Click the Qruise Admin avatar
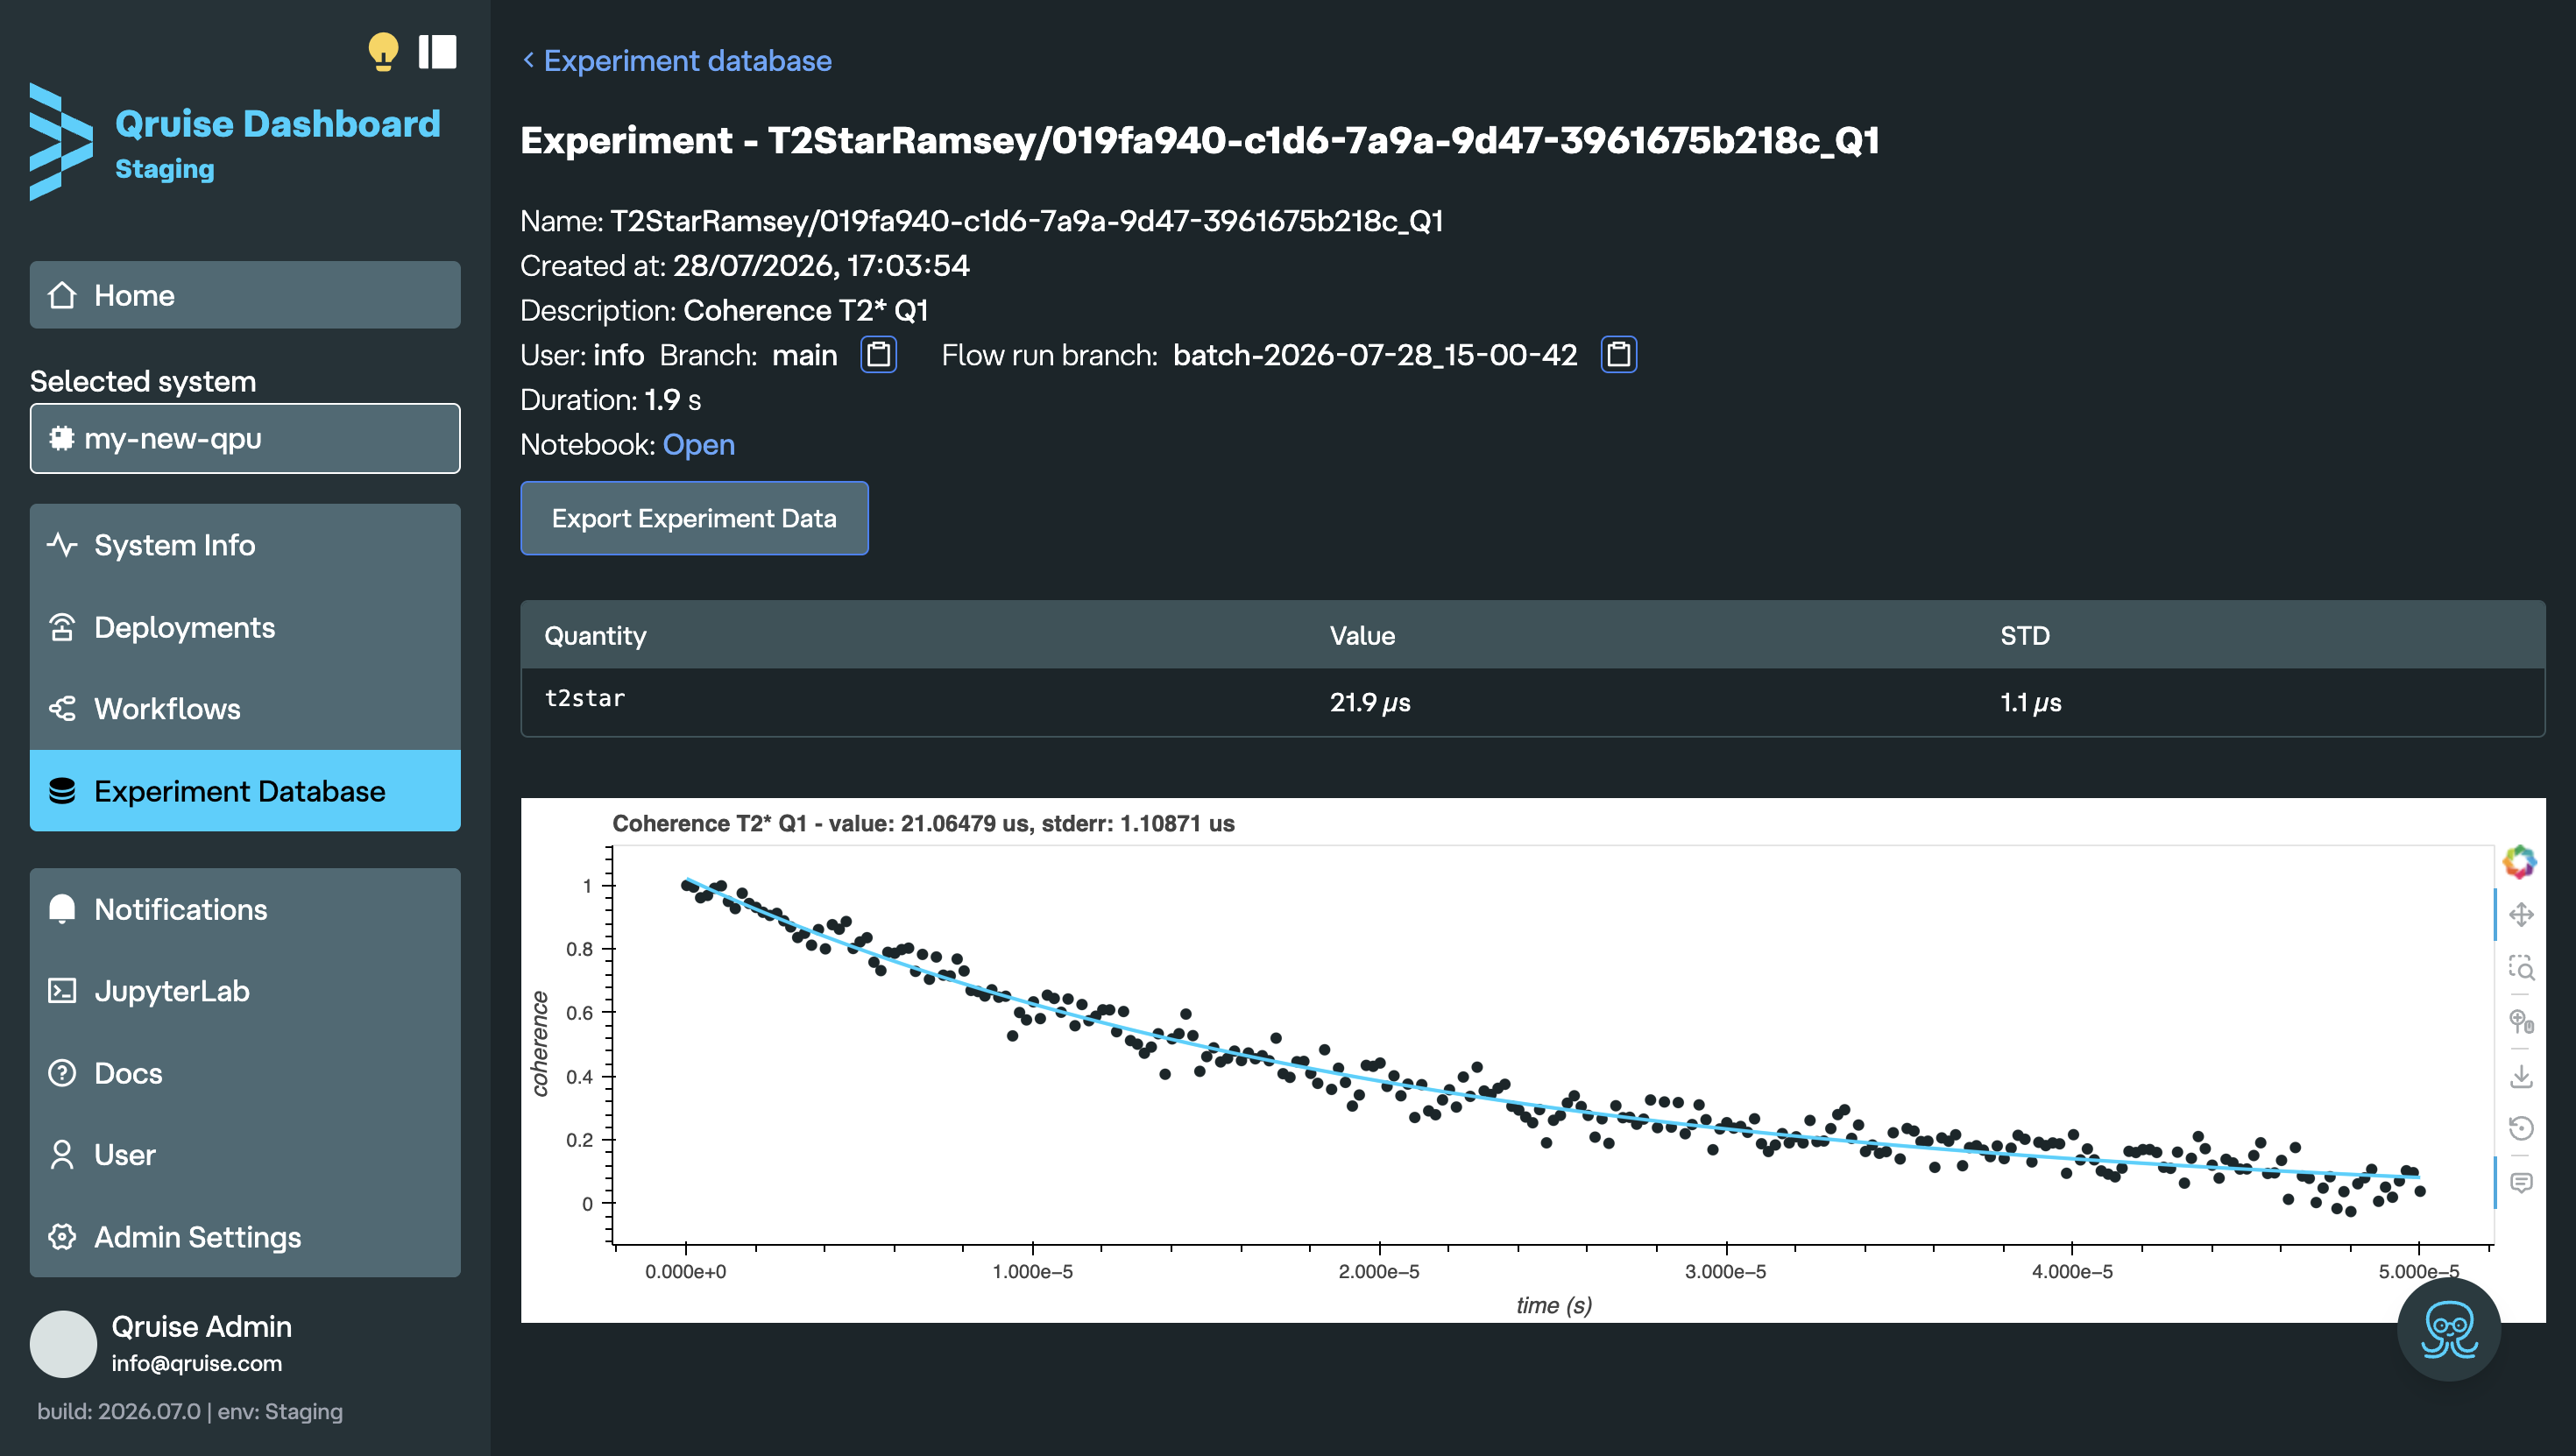The image size is (2576, 1456). click(x=63, y=1344)
